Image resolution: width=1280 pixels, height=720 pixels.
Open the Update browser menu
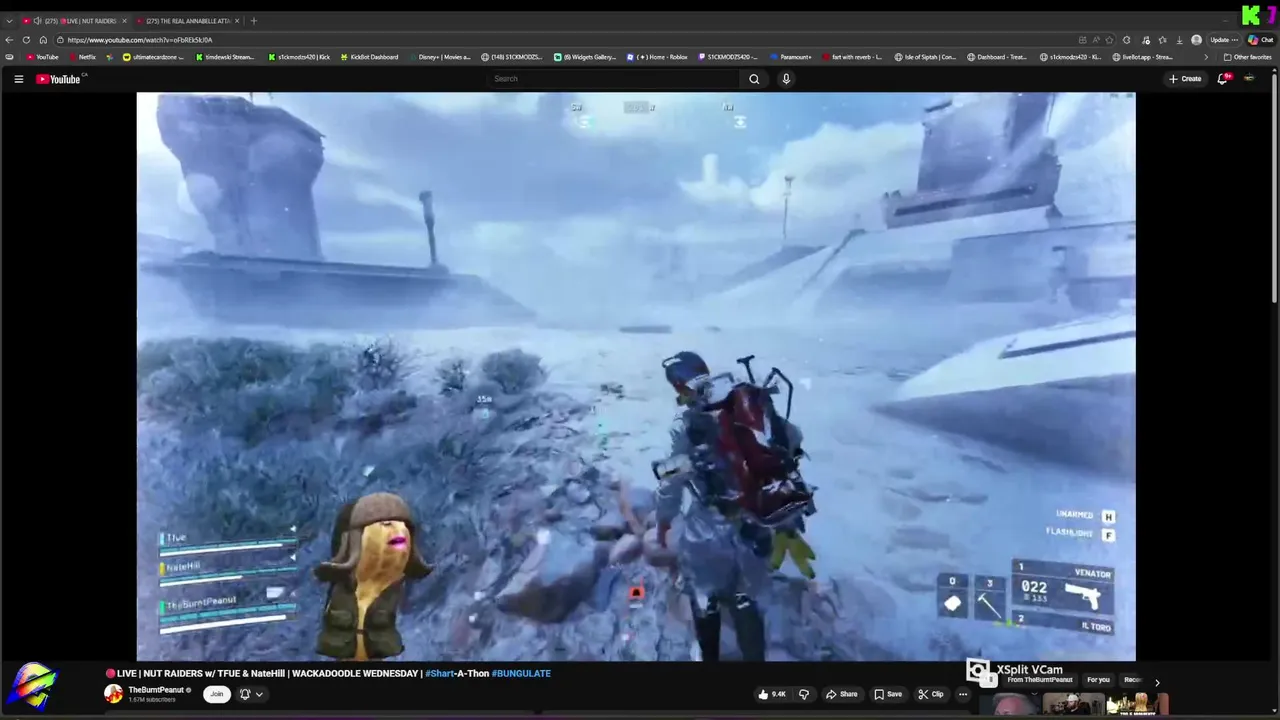pyautogui.click(x=1224, y=40)
